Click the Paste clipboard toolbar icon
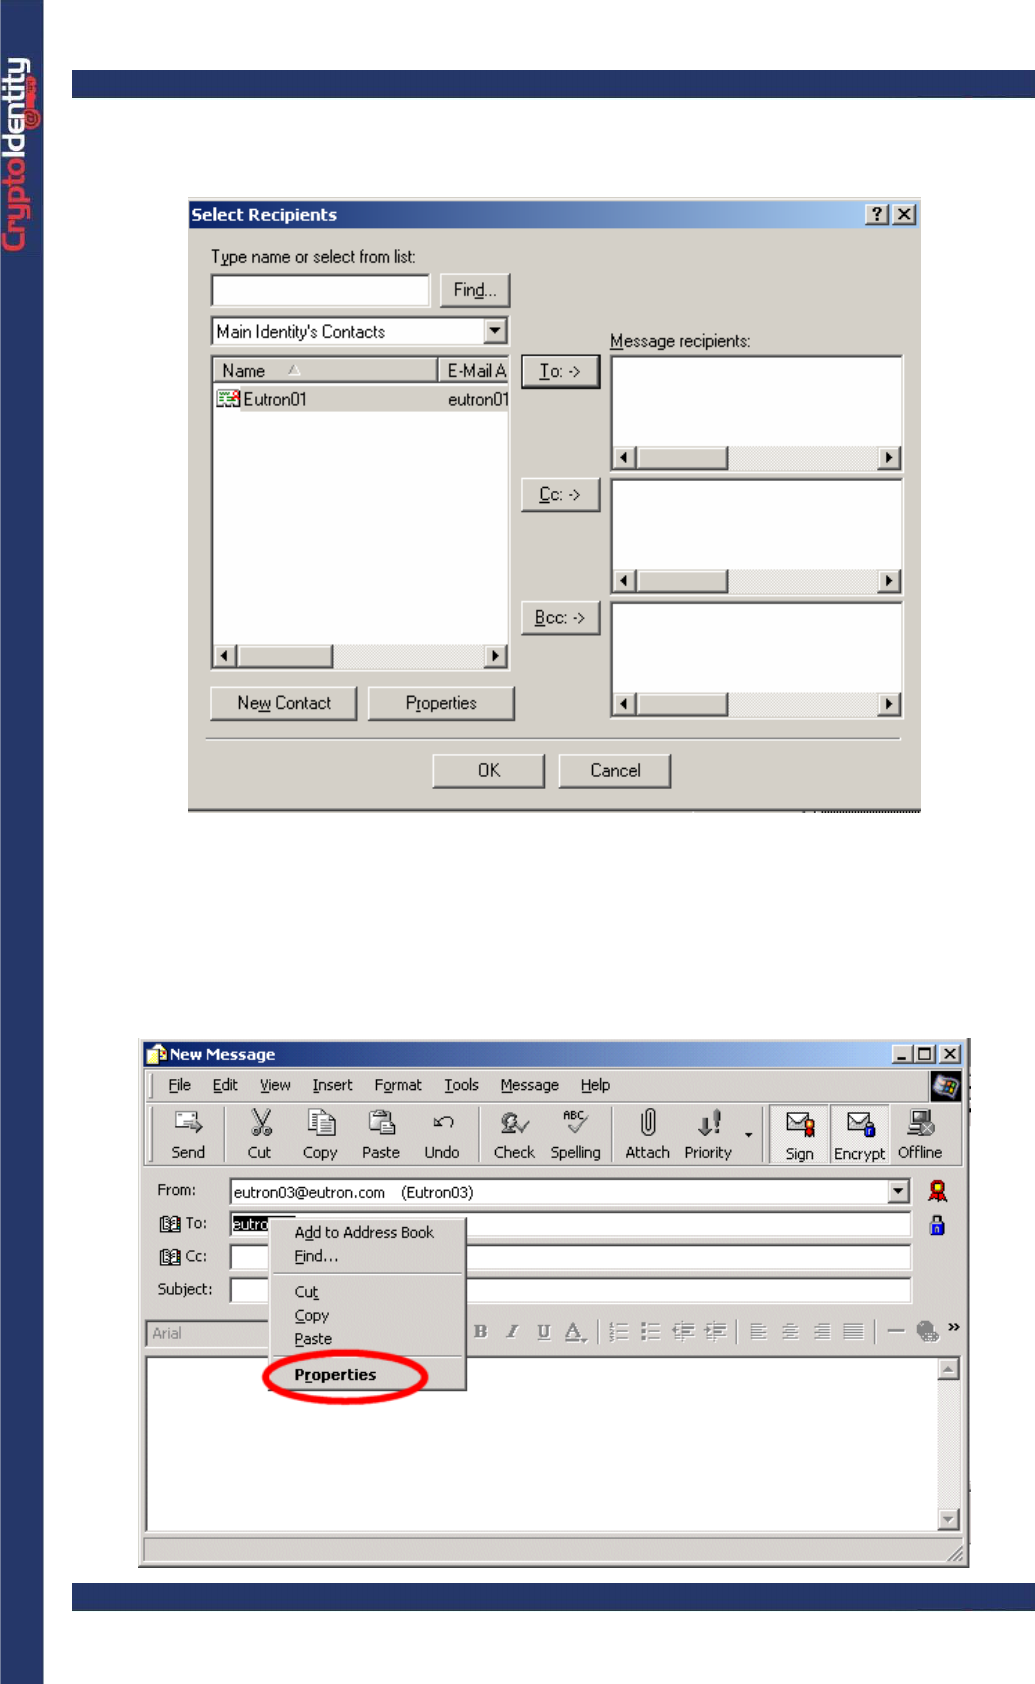Screen dimensions: 1035x1684 [381, 1123]
